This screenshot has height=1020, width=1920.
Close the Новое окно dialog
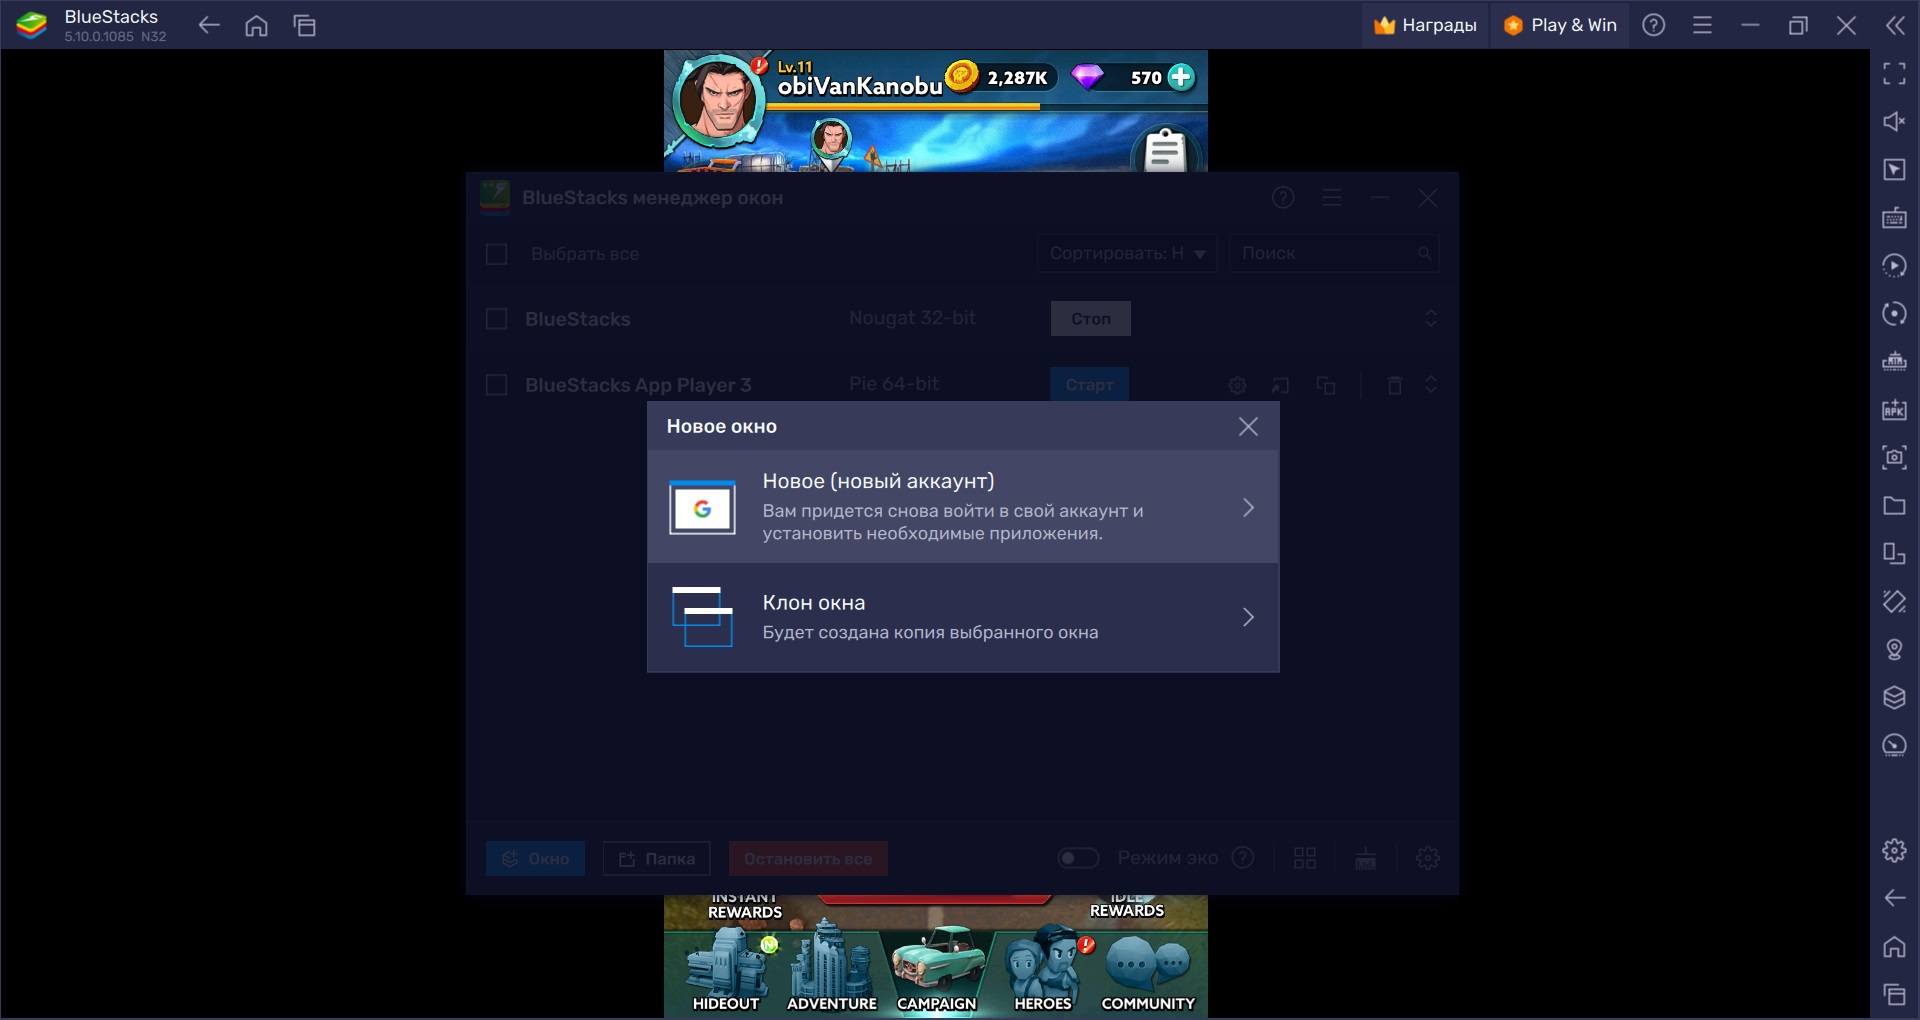[x=1248, y=427]
